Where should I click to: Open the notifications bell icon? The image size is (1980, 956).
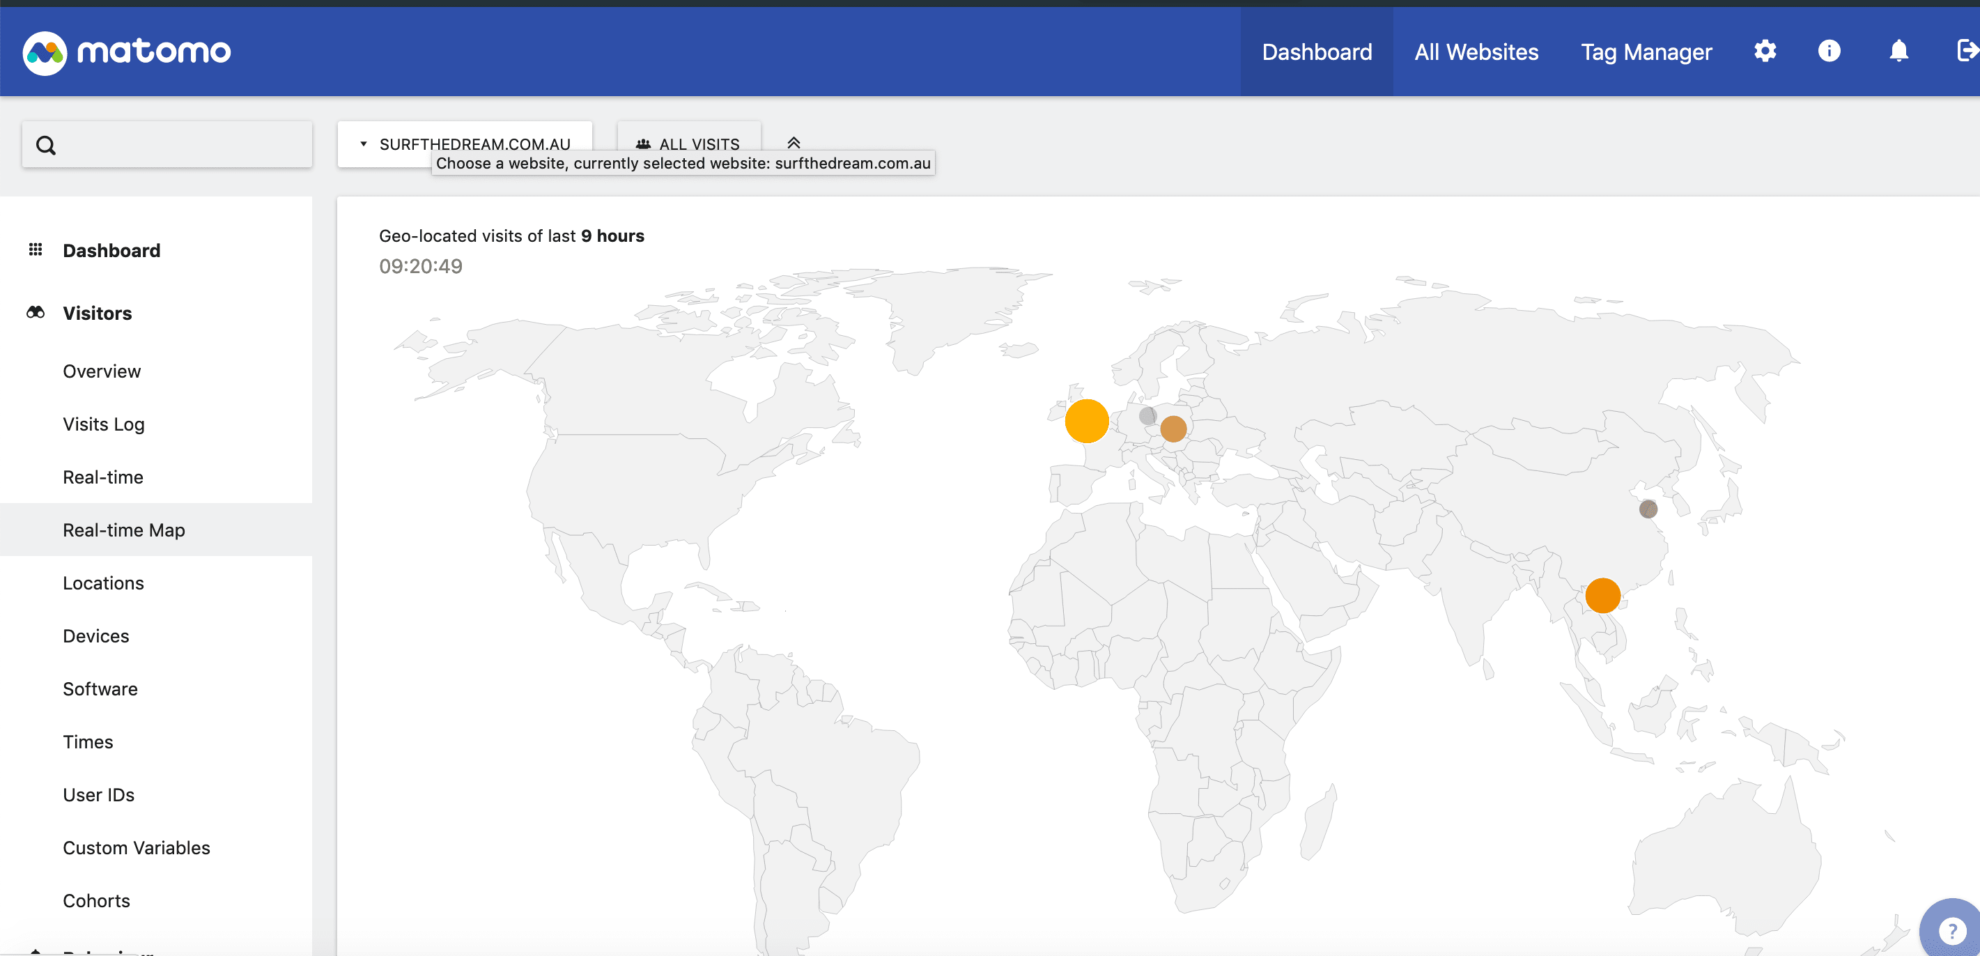[1898, 51]
